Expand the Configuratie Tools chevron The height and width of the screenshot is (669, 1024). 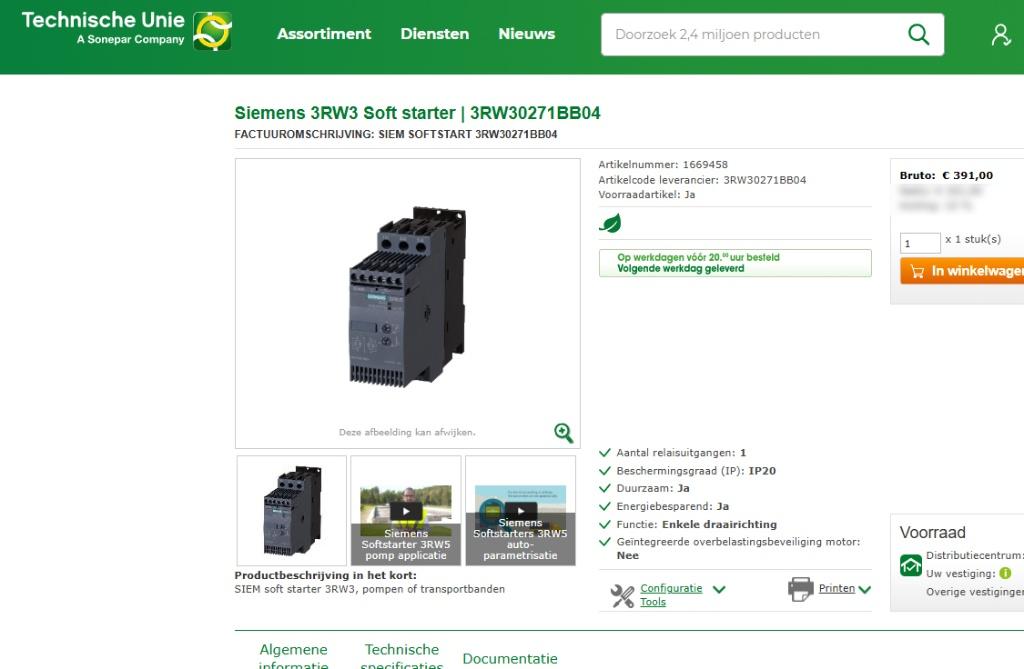tap(719, 589)
